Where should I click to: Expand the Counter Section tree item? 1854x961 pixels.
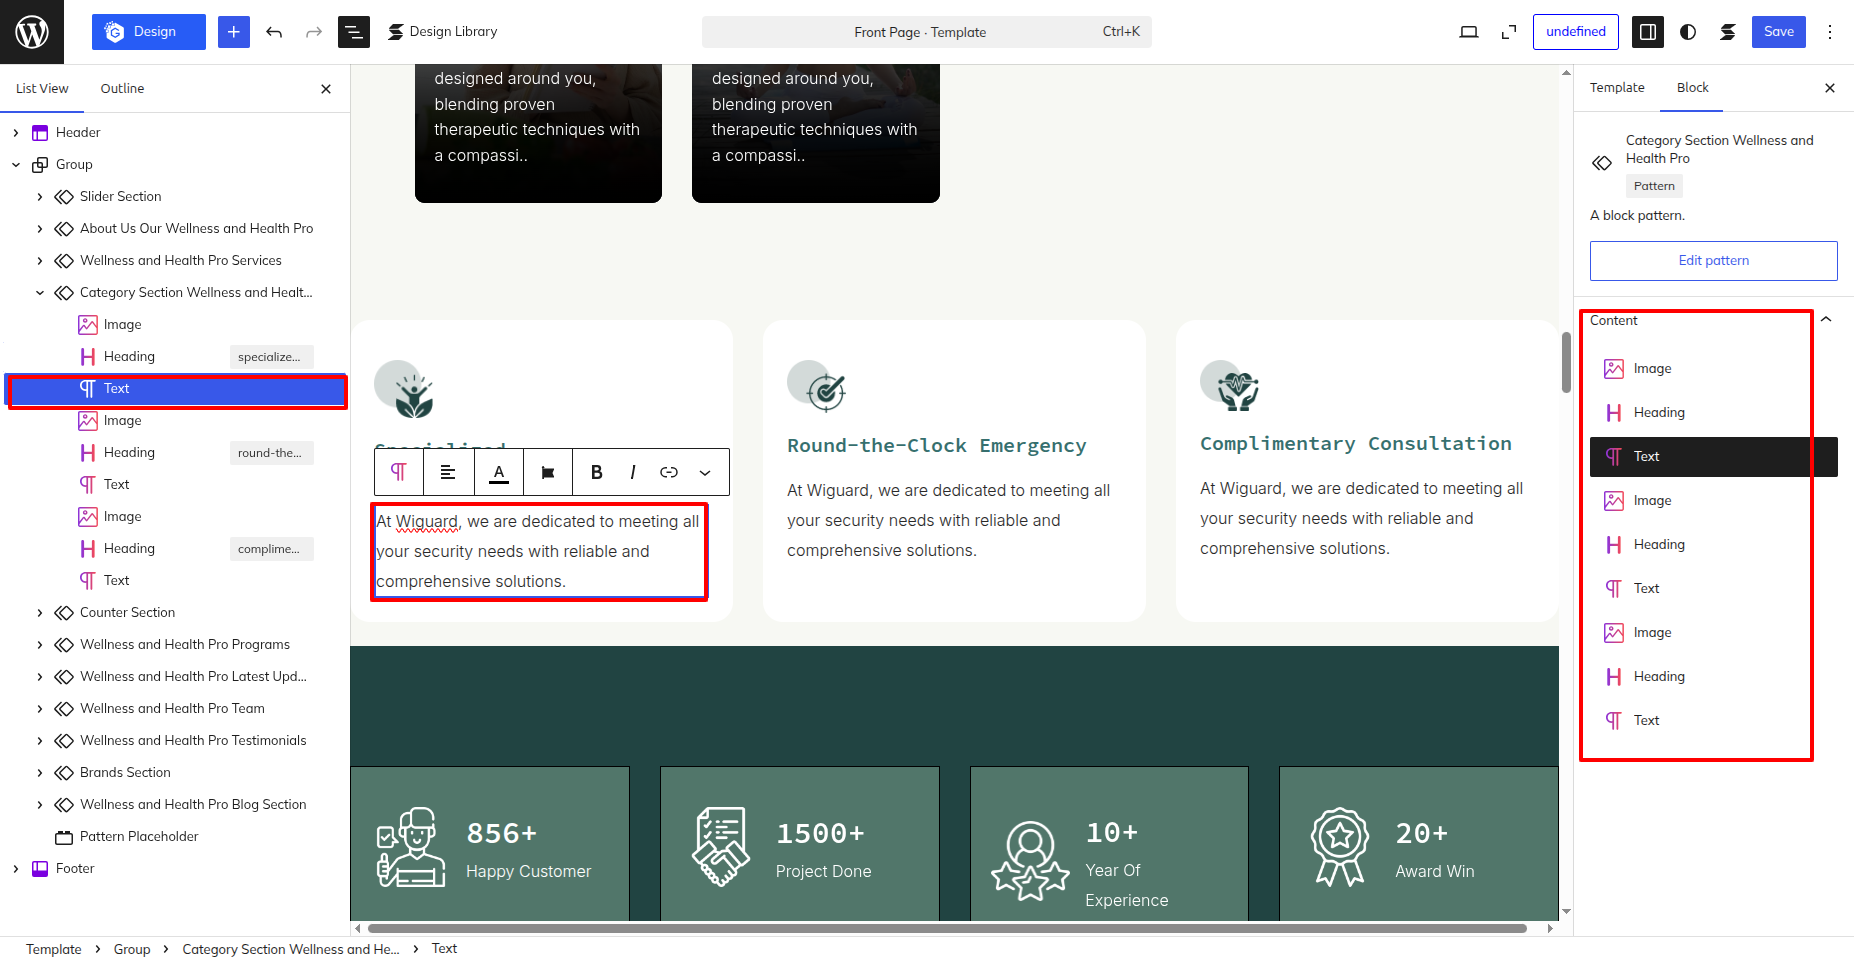point(40,612)
